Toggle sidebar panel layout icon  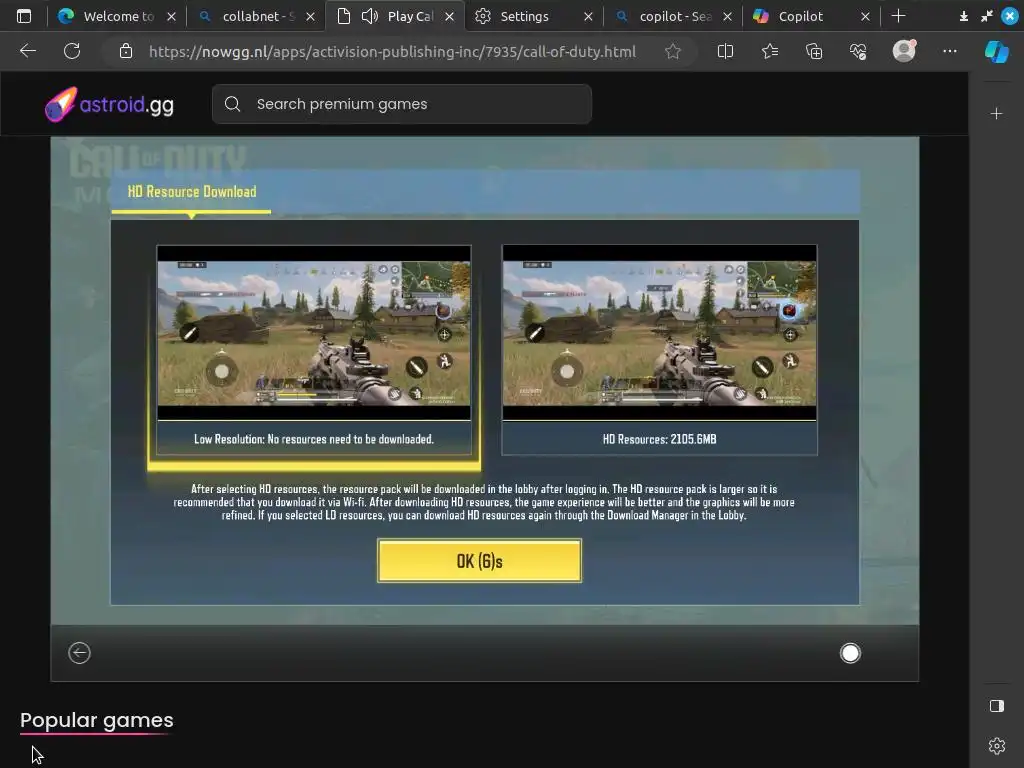point(997,706)
